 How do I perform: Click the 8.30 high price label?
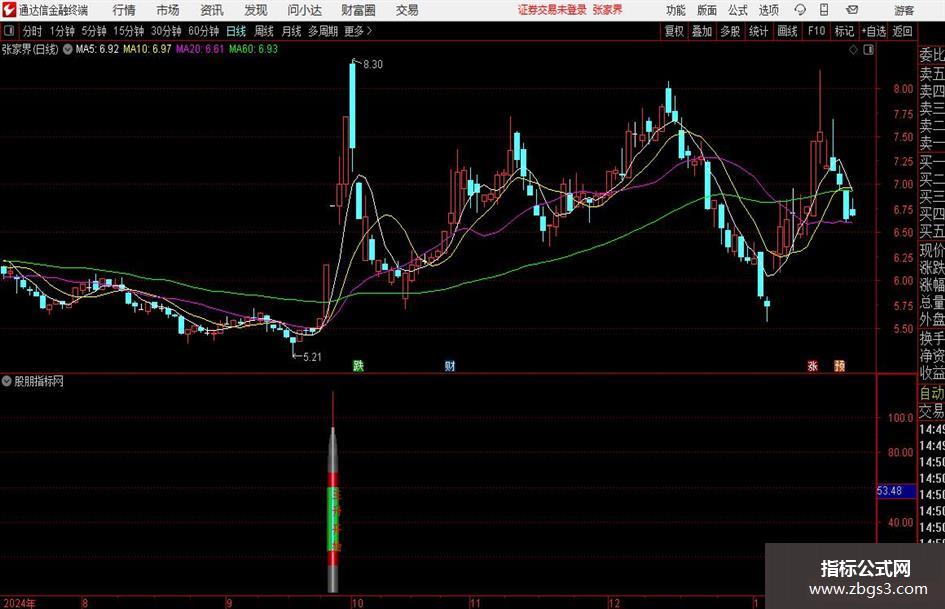373,65
